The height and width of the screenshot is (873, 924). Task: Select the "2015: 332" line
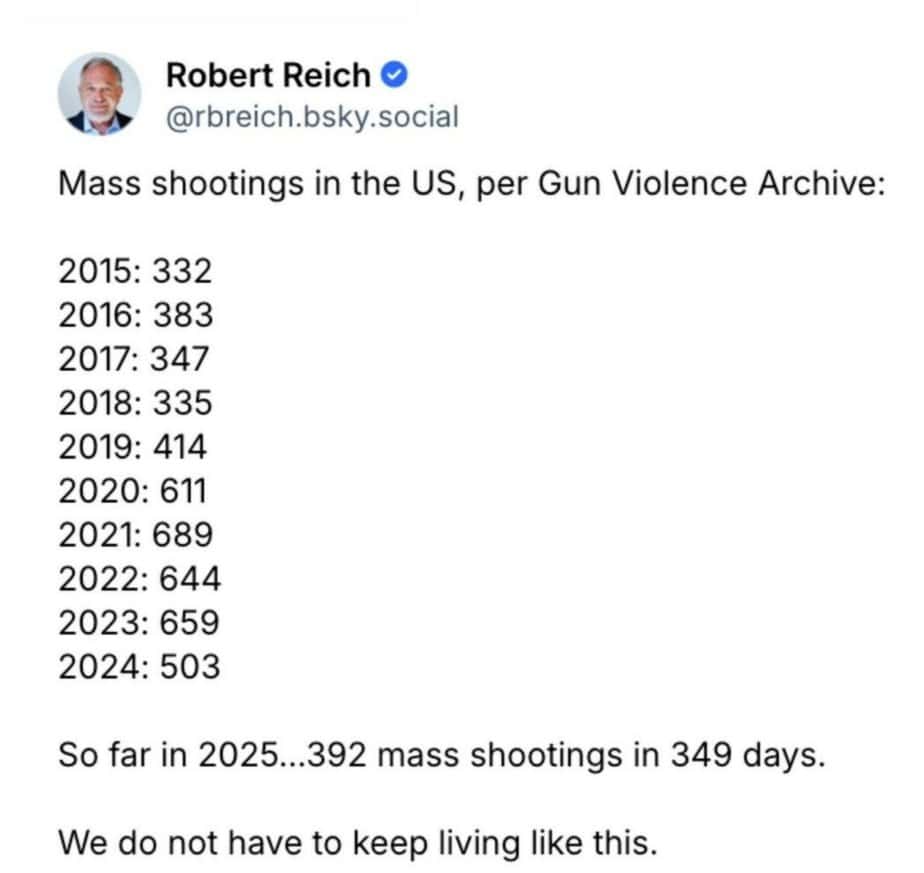pyautogui.click(x=135, y=272)
